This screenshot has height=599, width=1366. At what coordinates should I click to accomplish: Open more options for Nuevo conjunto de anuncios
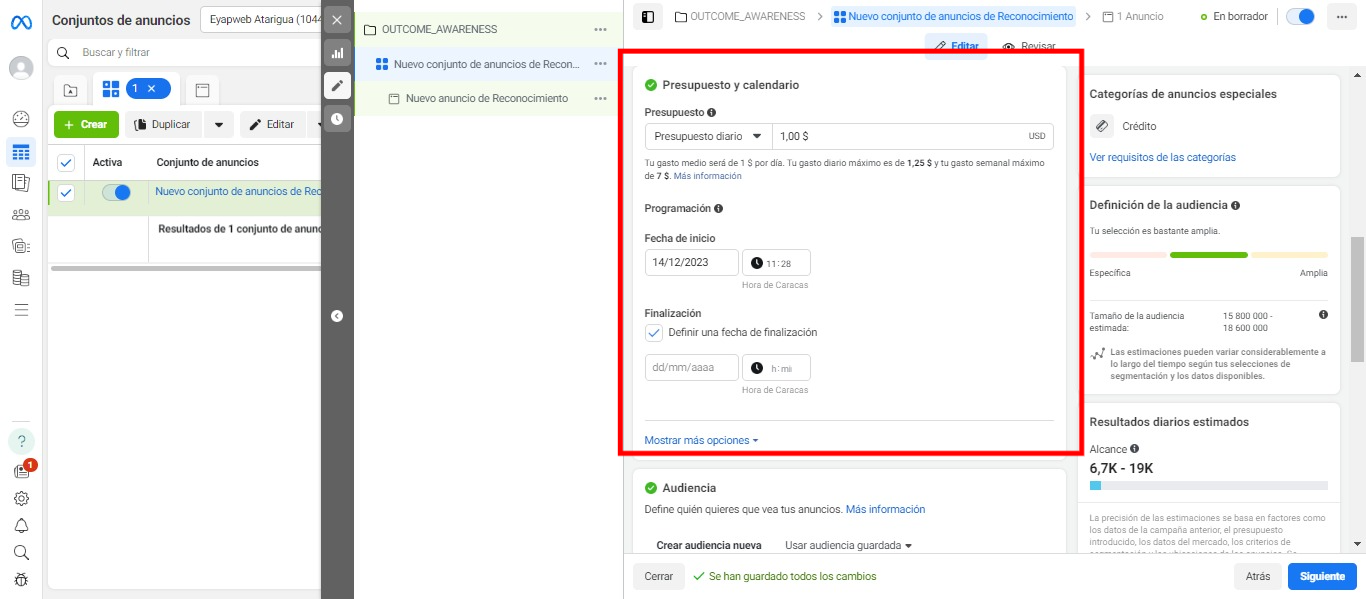[x=600, y=64]
